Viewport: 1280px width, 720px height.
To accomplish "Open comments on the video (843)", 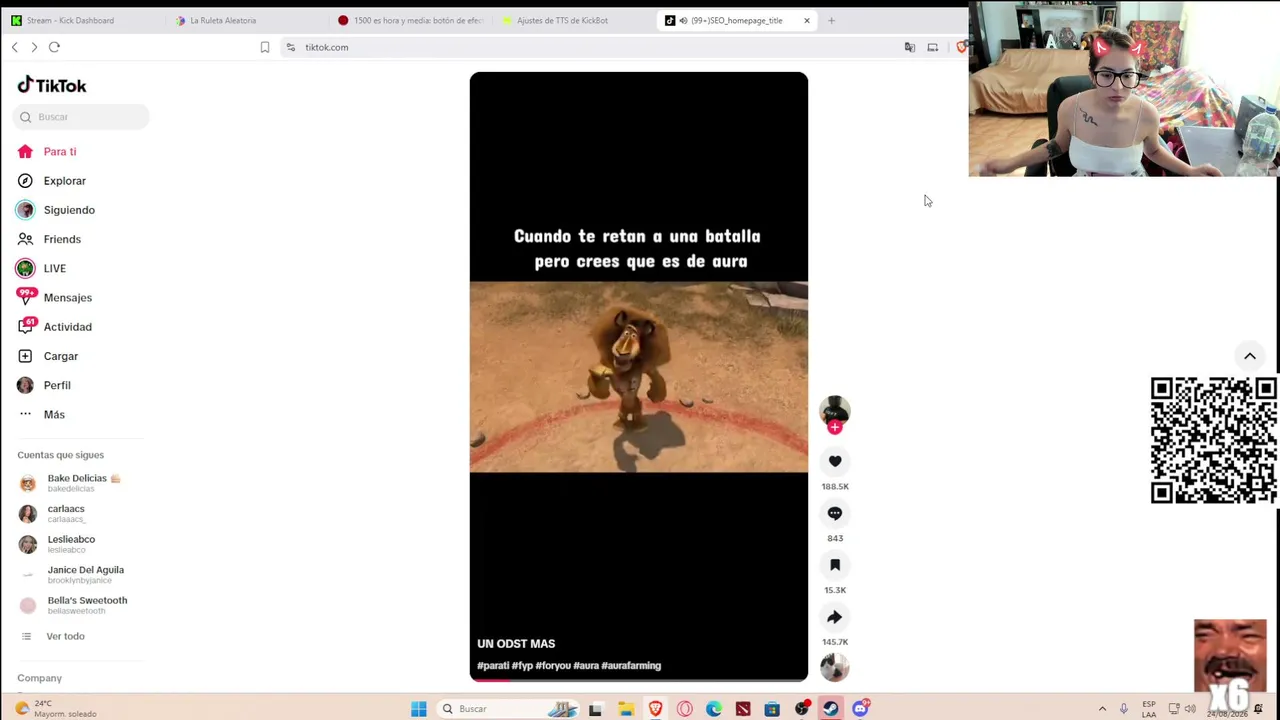I will pyautogui.click(x=835, y=513).
